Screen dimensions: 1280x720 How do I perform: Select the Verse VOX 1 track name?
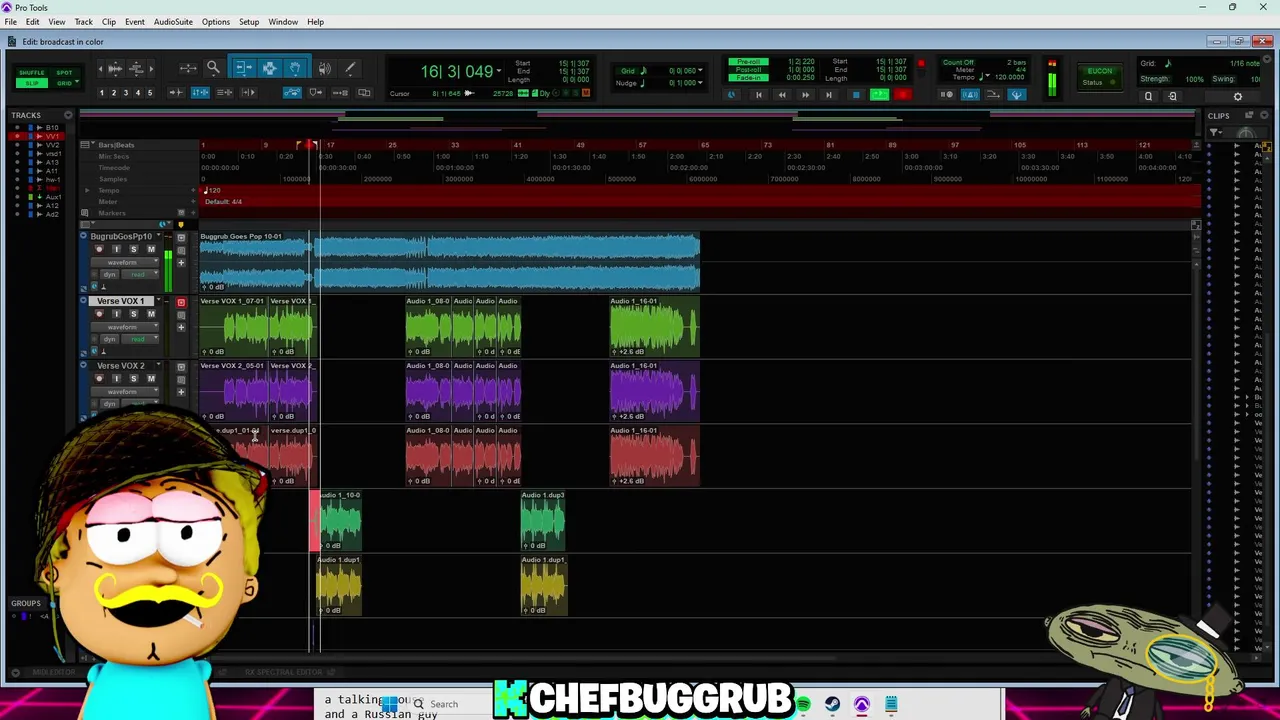[121, 301]
